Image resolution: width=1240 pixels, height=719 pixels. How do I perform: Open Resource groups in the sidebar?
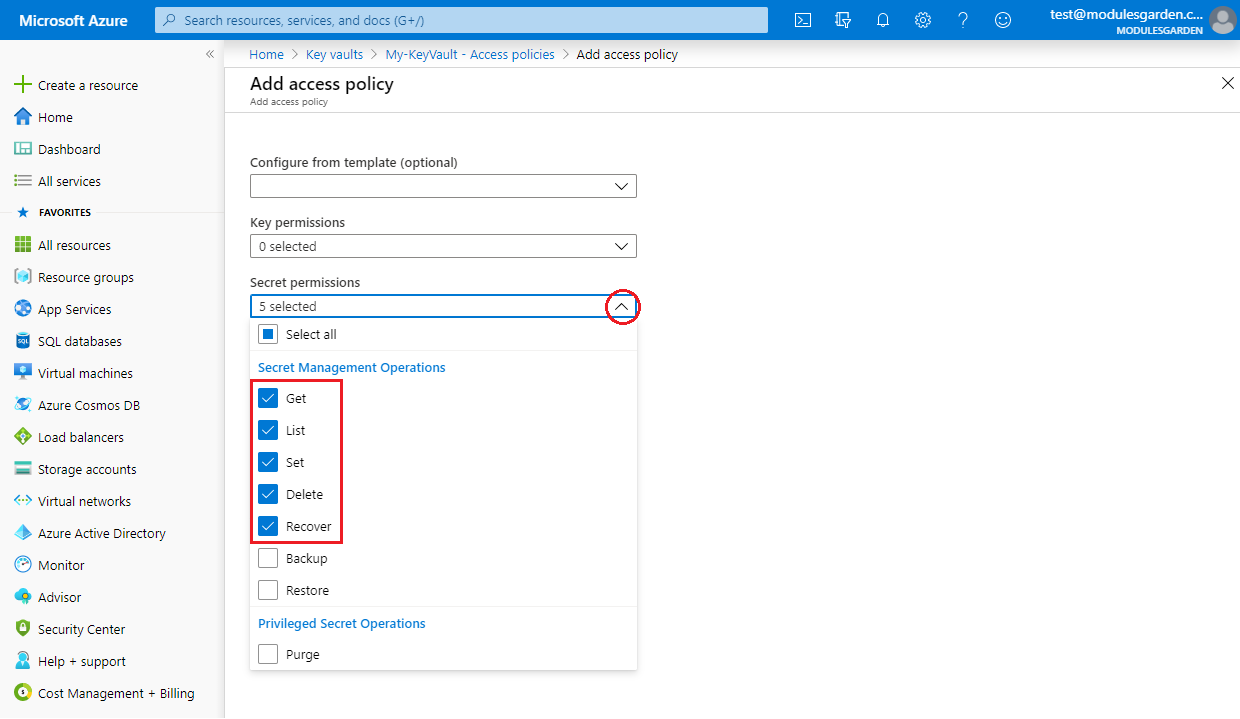(x=86, y=277)
